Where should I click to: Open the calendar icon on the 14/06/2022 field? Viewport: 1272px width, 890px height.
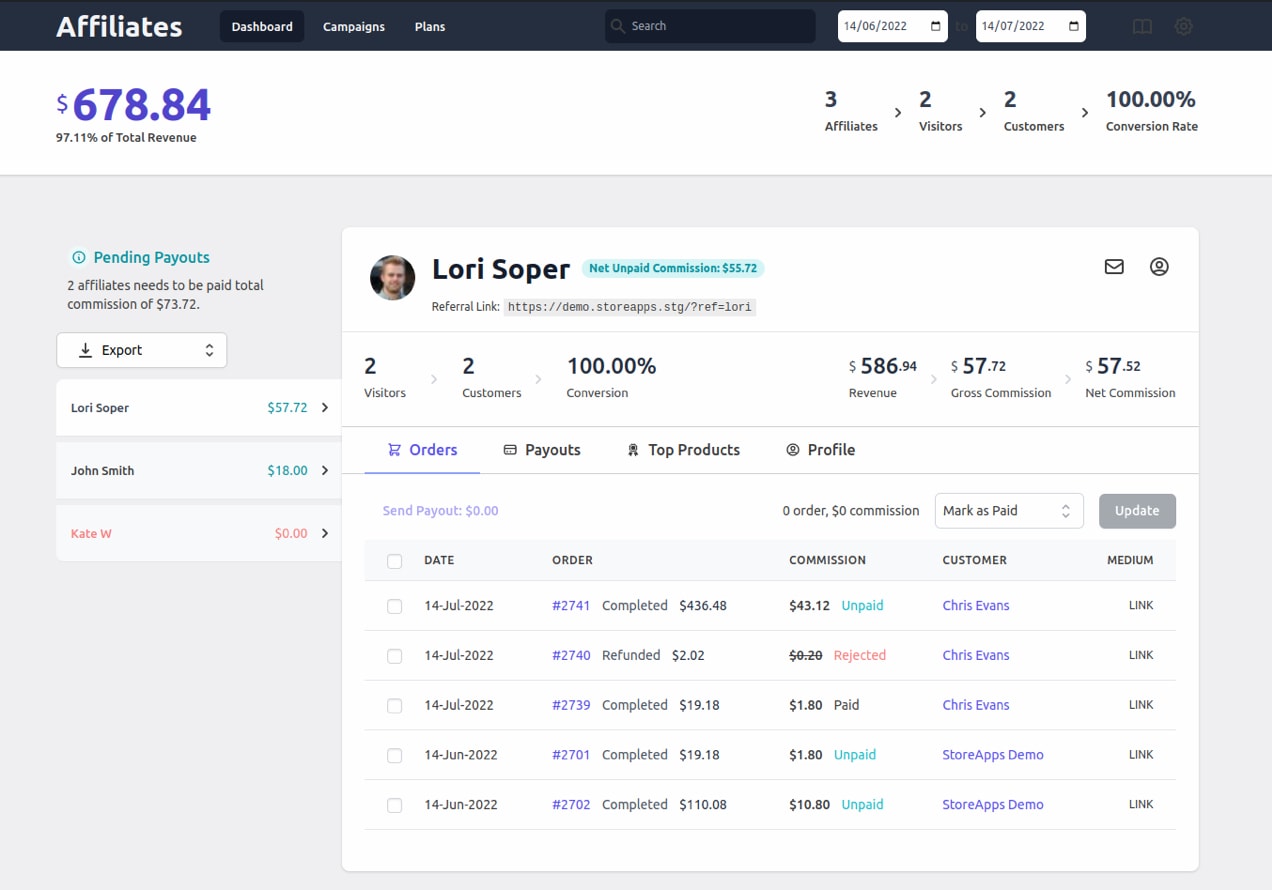click(x=935, y=26)
